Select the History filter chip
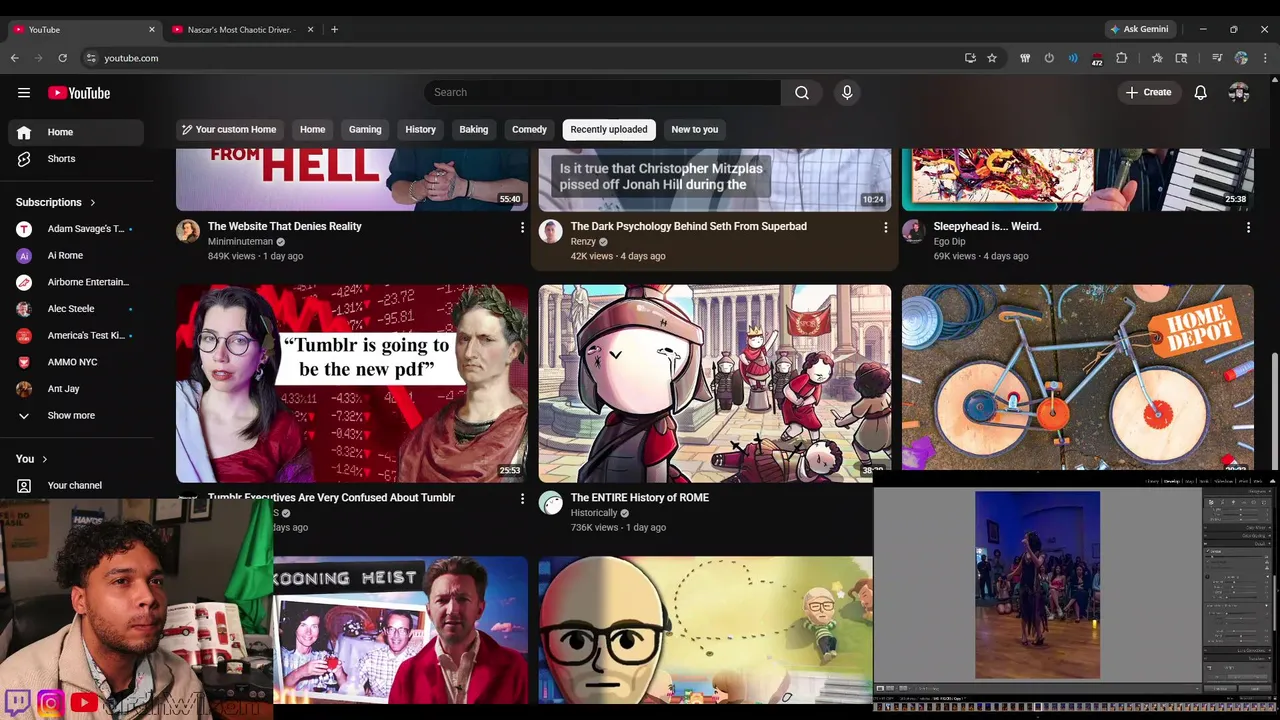 coord(420,129)
